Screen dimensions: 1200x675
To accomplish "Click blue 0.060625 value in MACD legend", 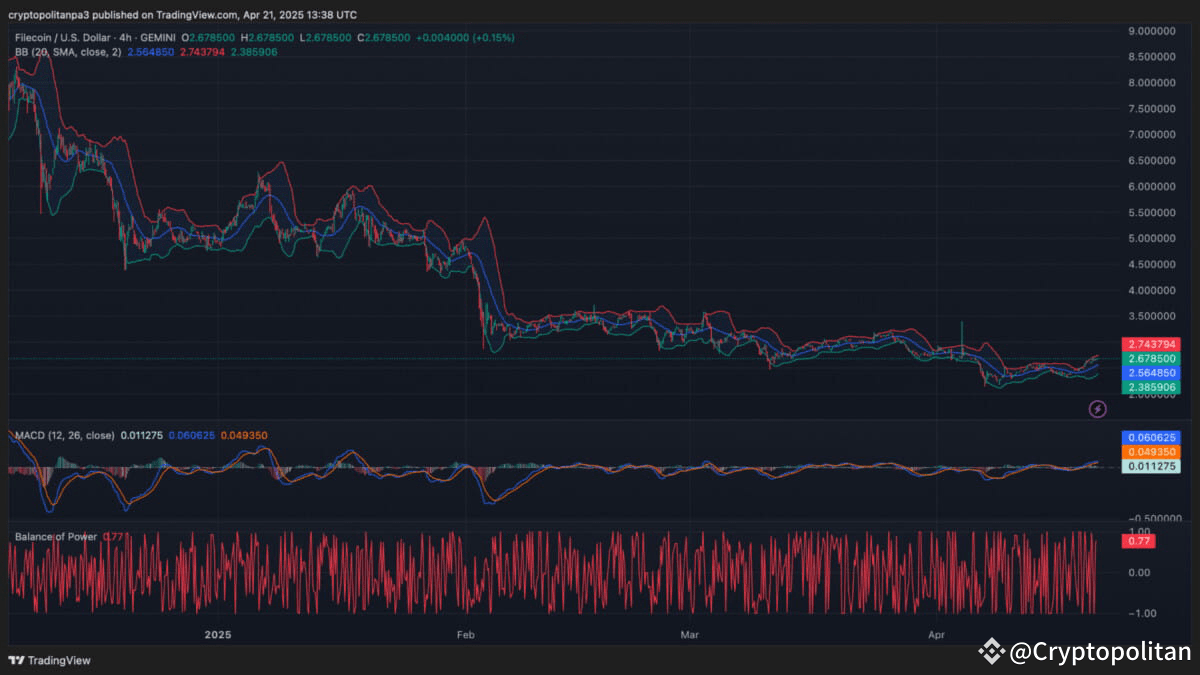I will (x=194, y=436).
